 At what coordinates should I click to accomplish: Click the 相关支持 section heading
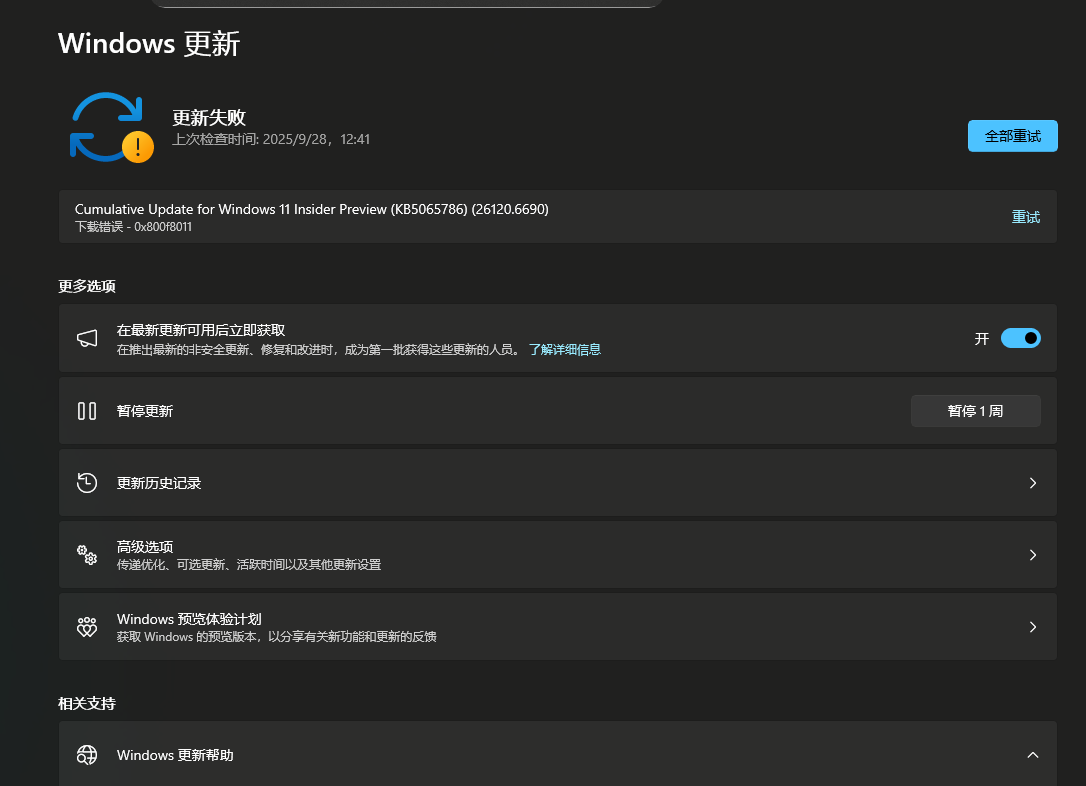coord(87,704)
